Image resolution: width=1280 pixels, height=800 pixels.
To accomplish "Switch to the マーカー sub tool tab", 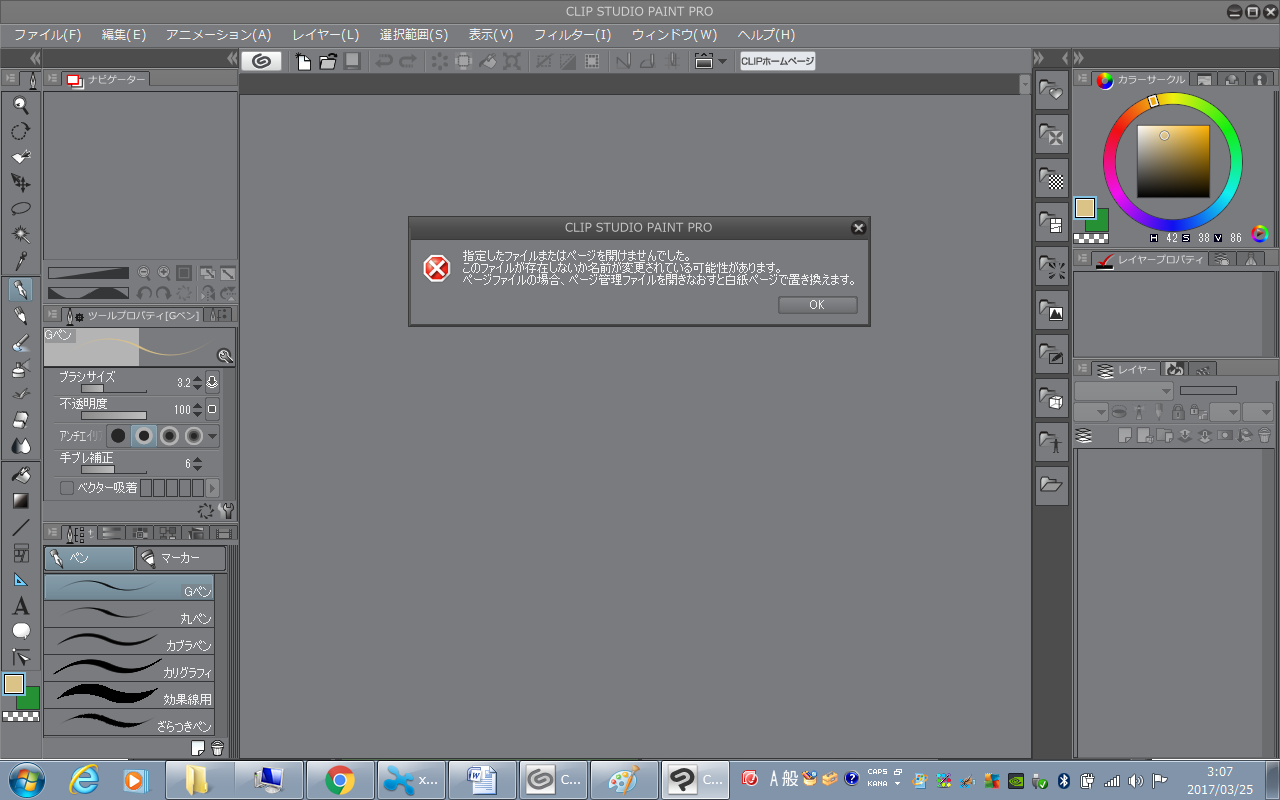I will point(181,558).
